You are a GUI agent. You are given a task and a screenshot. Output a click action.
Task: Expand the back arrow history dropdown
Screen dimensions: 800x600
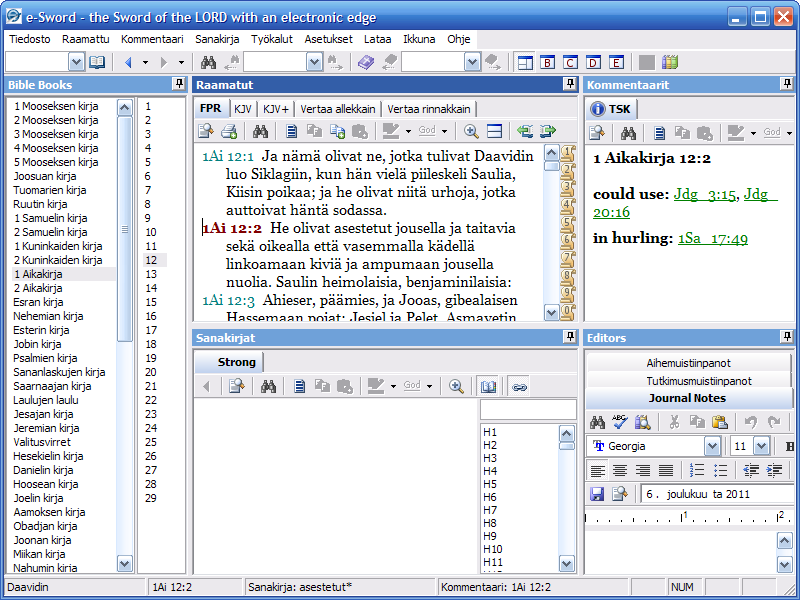pos(145,63)
